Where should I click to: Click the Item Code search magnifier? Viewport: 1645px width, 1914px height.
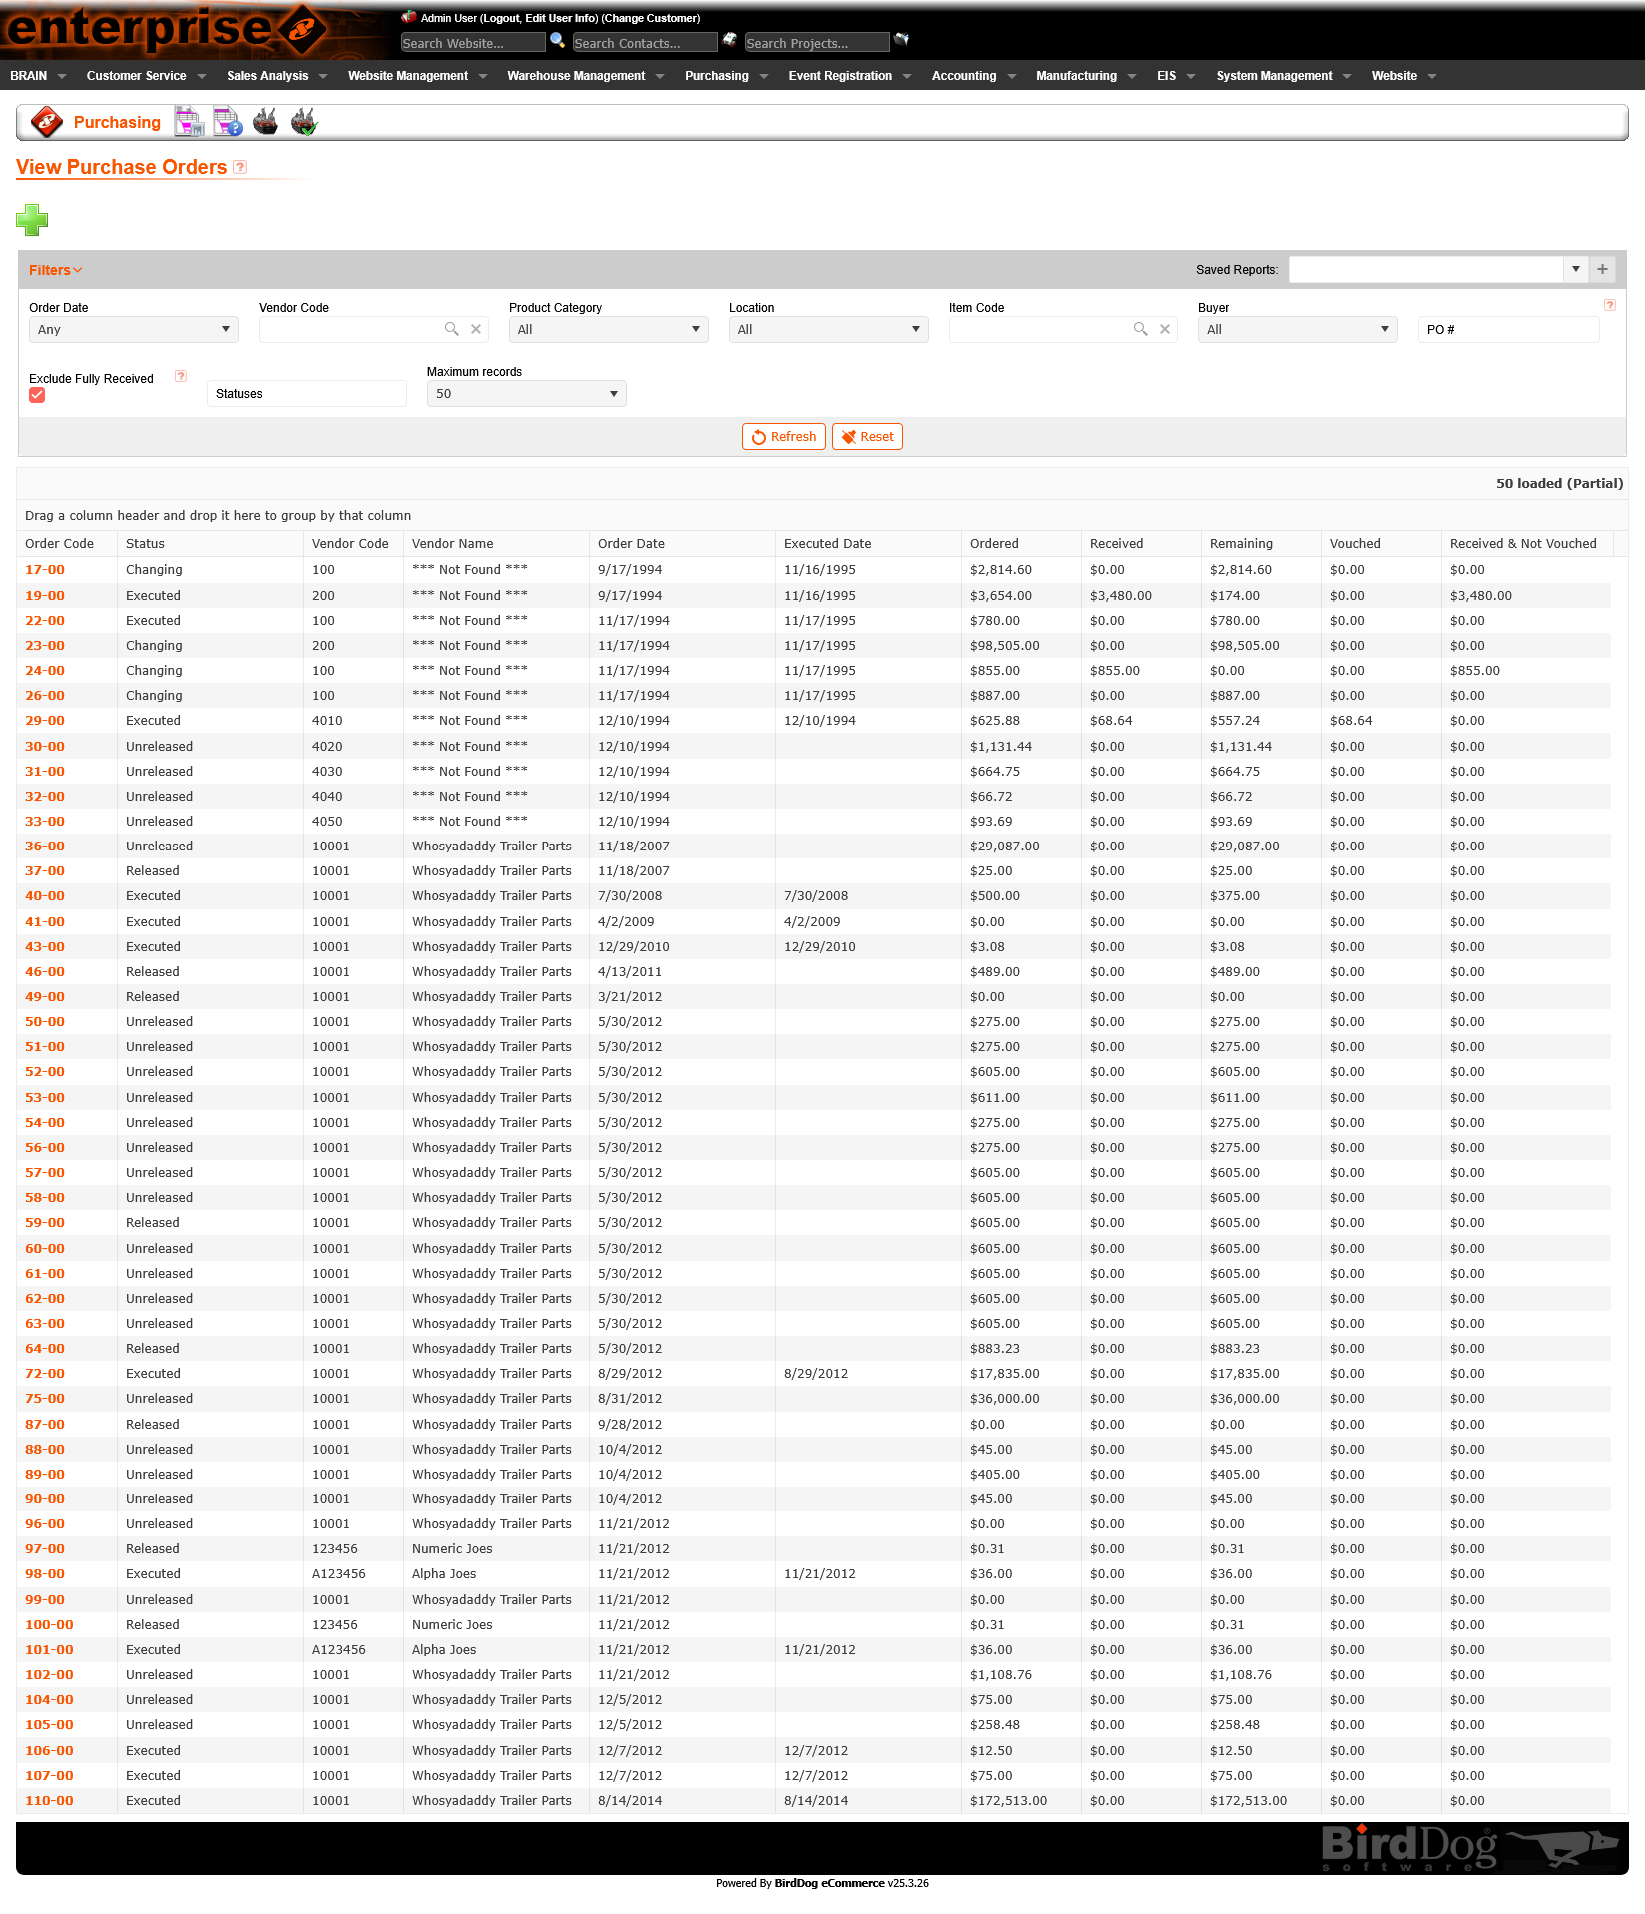pyautogui.click(x=1140, y=329)
